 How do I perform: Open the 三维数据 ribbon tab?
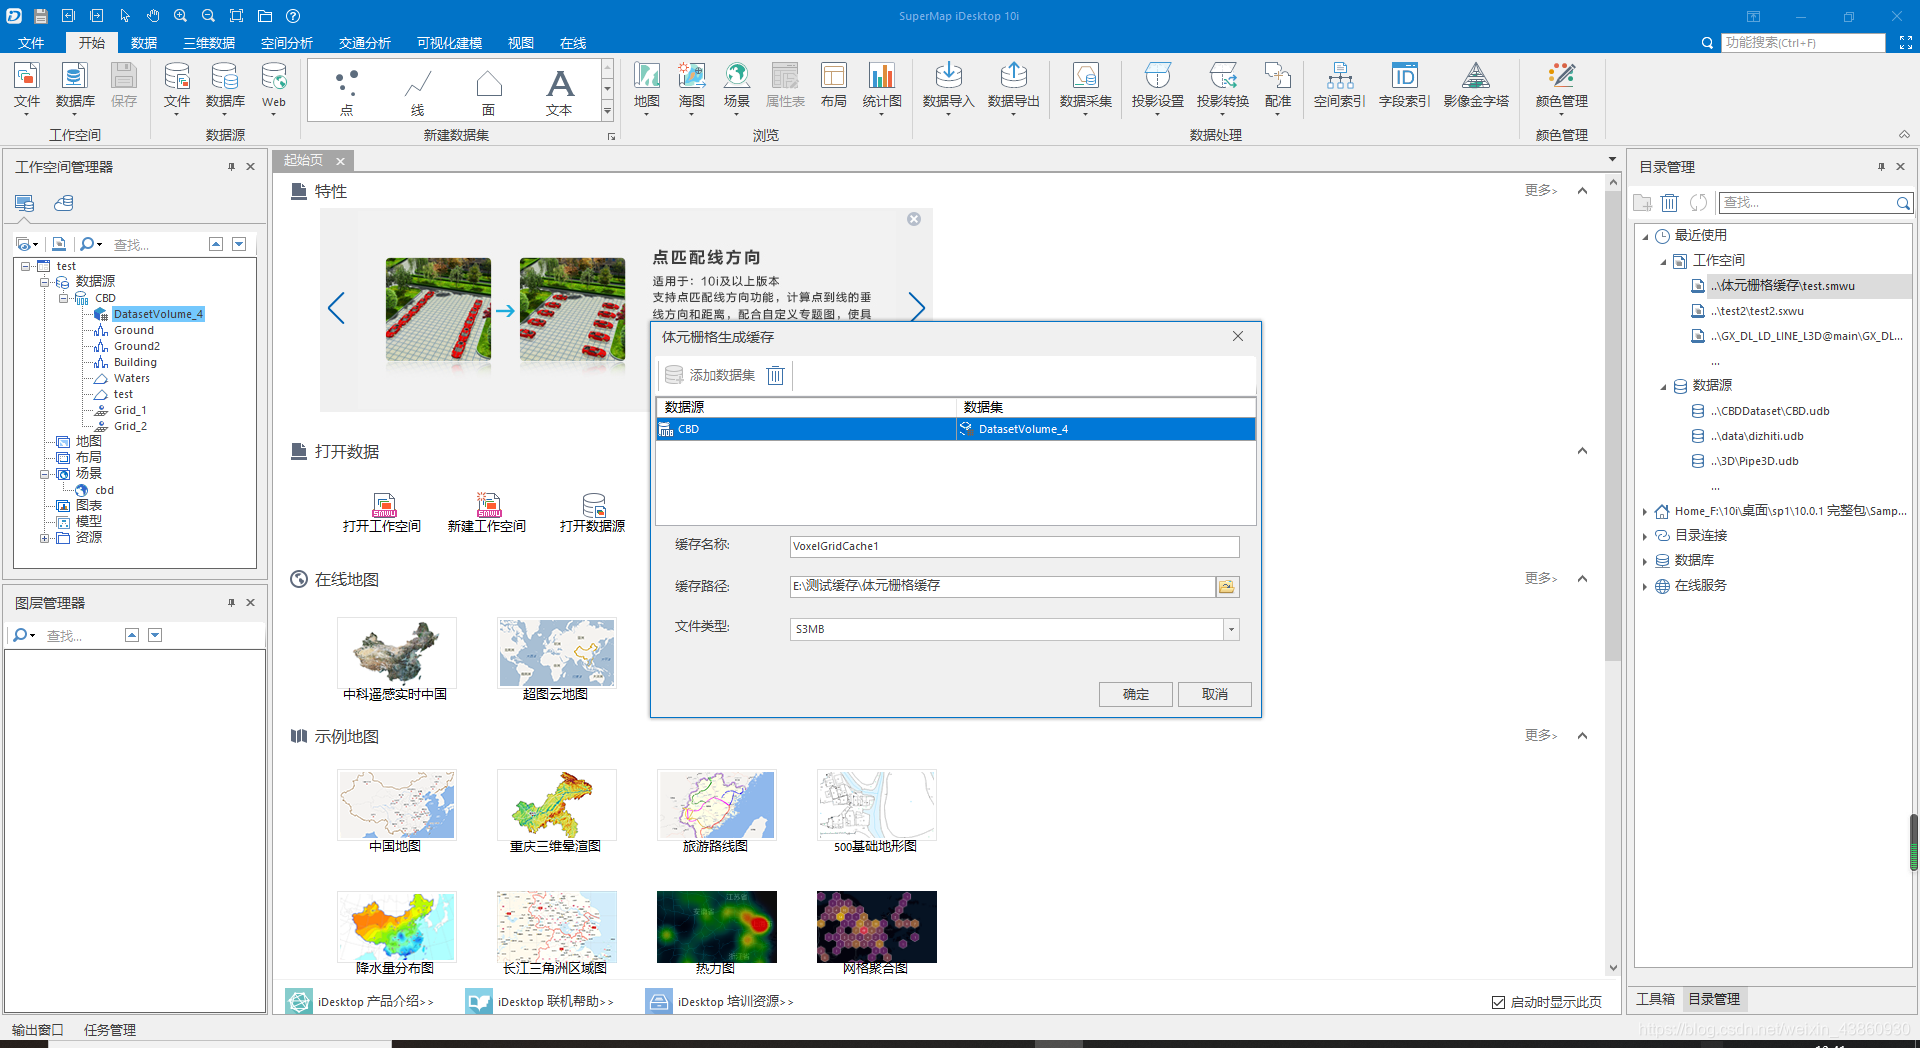(209, 43)
